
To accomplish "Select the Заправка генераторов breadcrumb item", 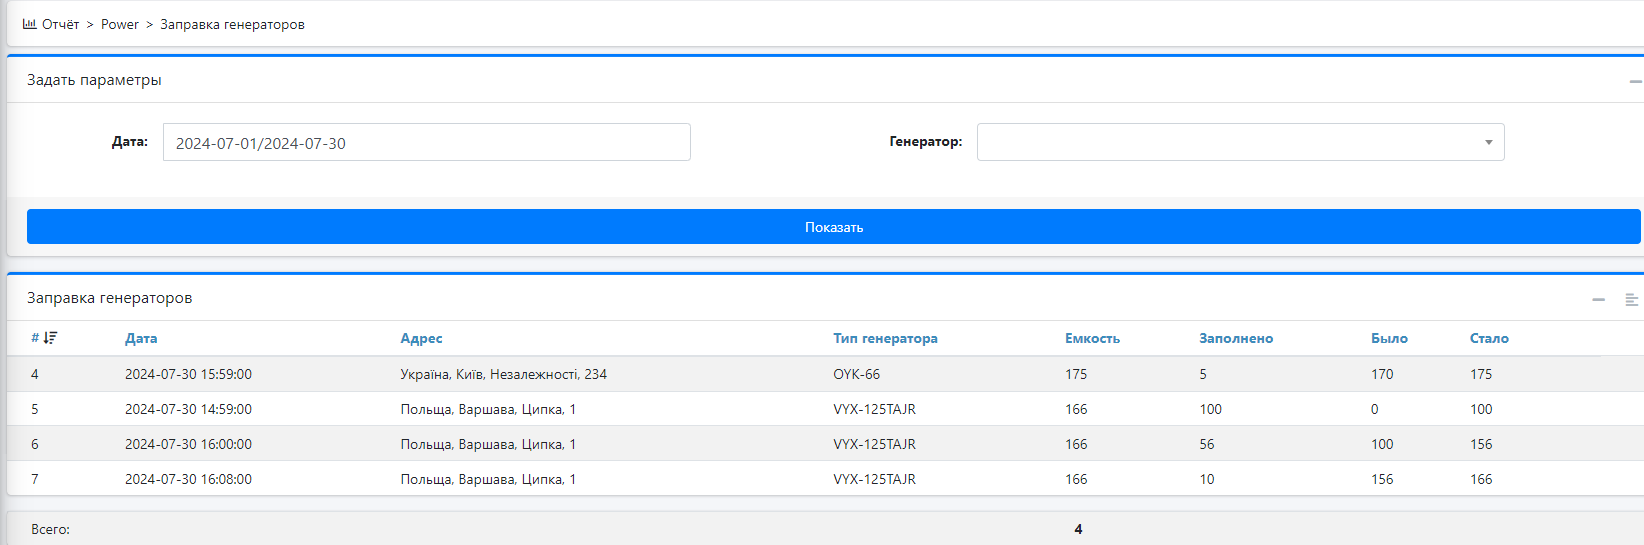I will pos(232,24).
